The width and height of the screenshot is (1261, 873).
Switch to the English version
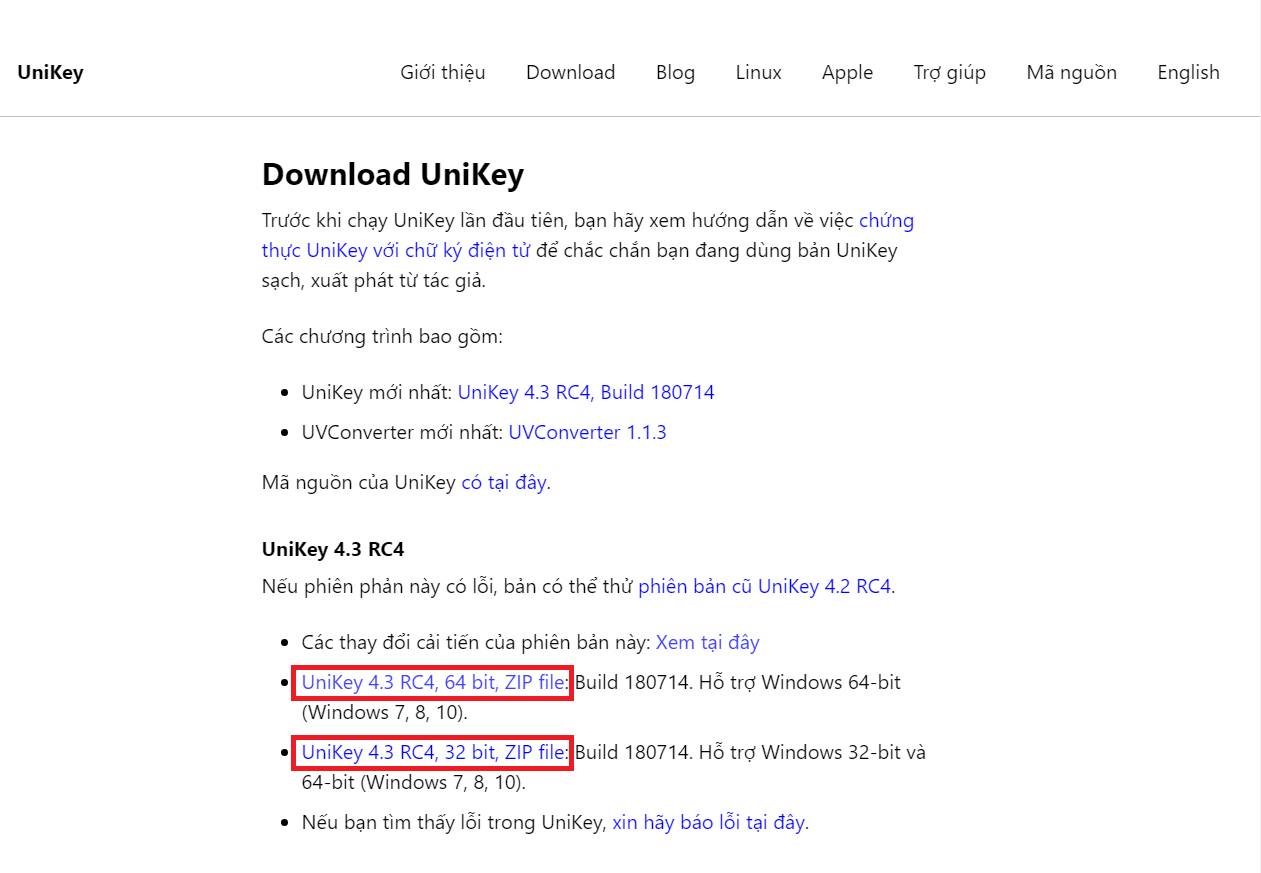[x=1188, y=72]
